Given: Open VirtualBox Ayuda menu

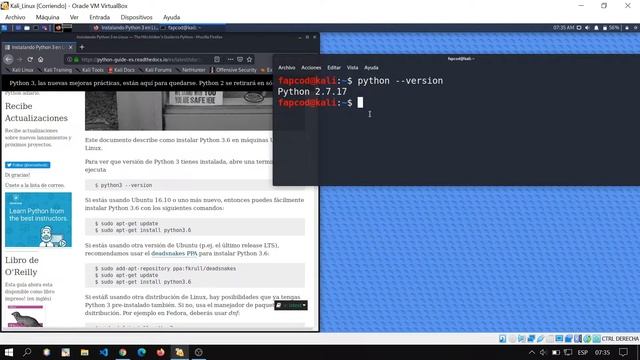Looking at the screenshot, I should [x=171, y=17].
